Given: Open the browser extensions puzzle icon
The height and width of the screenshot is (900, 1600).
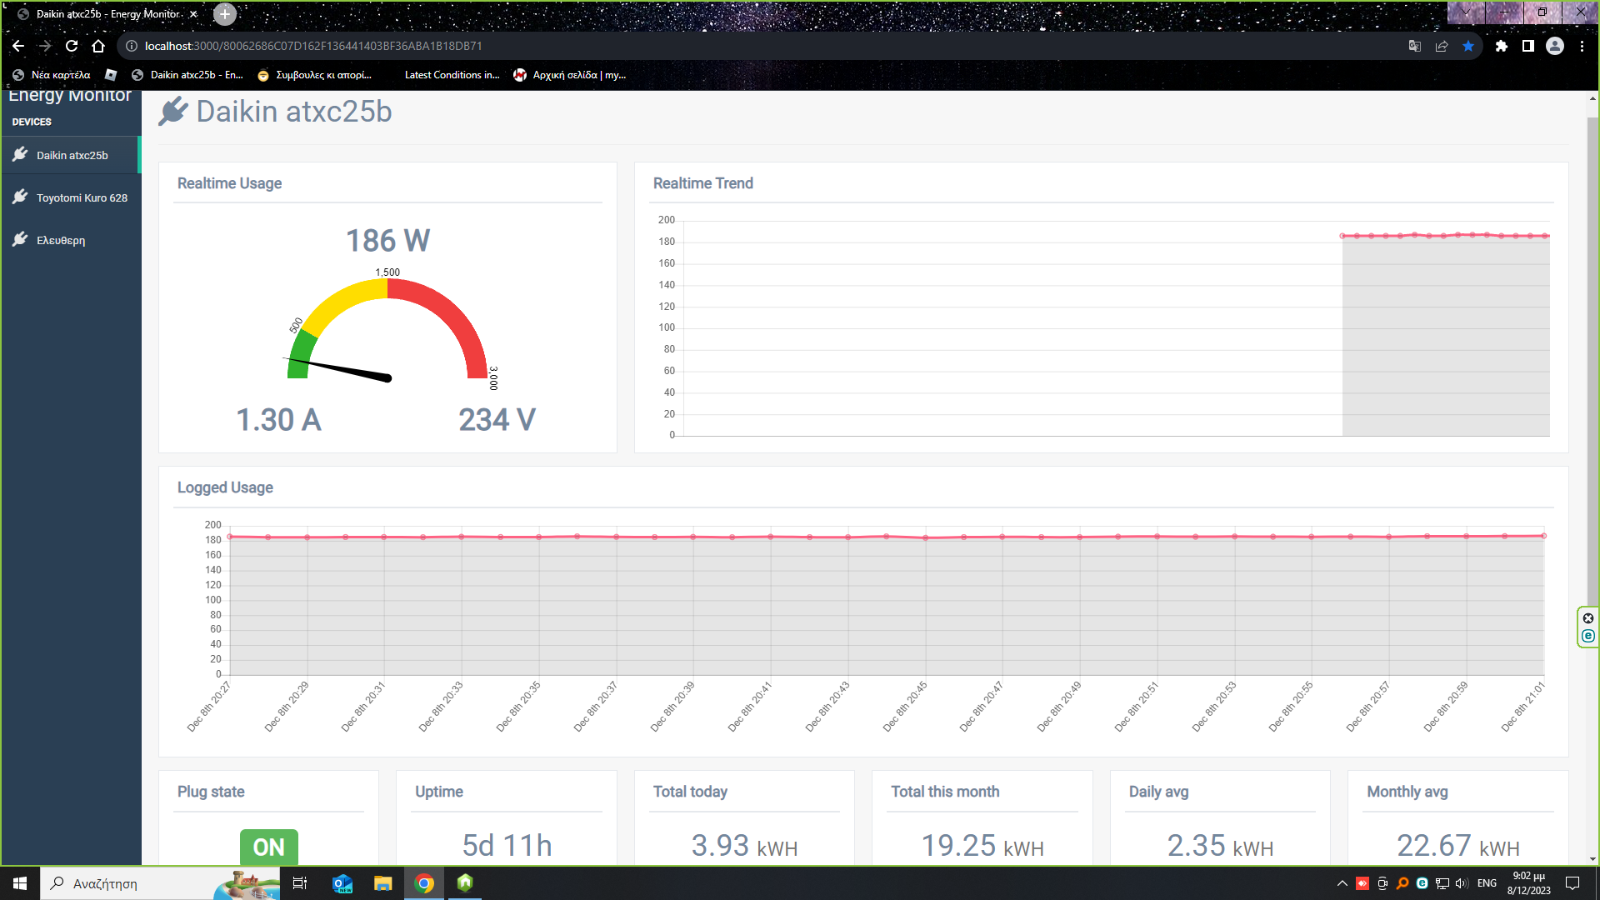Looking at the screenshot, I should pyautogui.click(x=1501, y=46).
